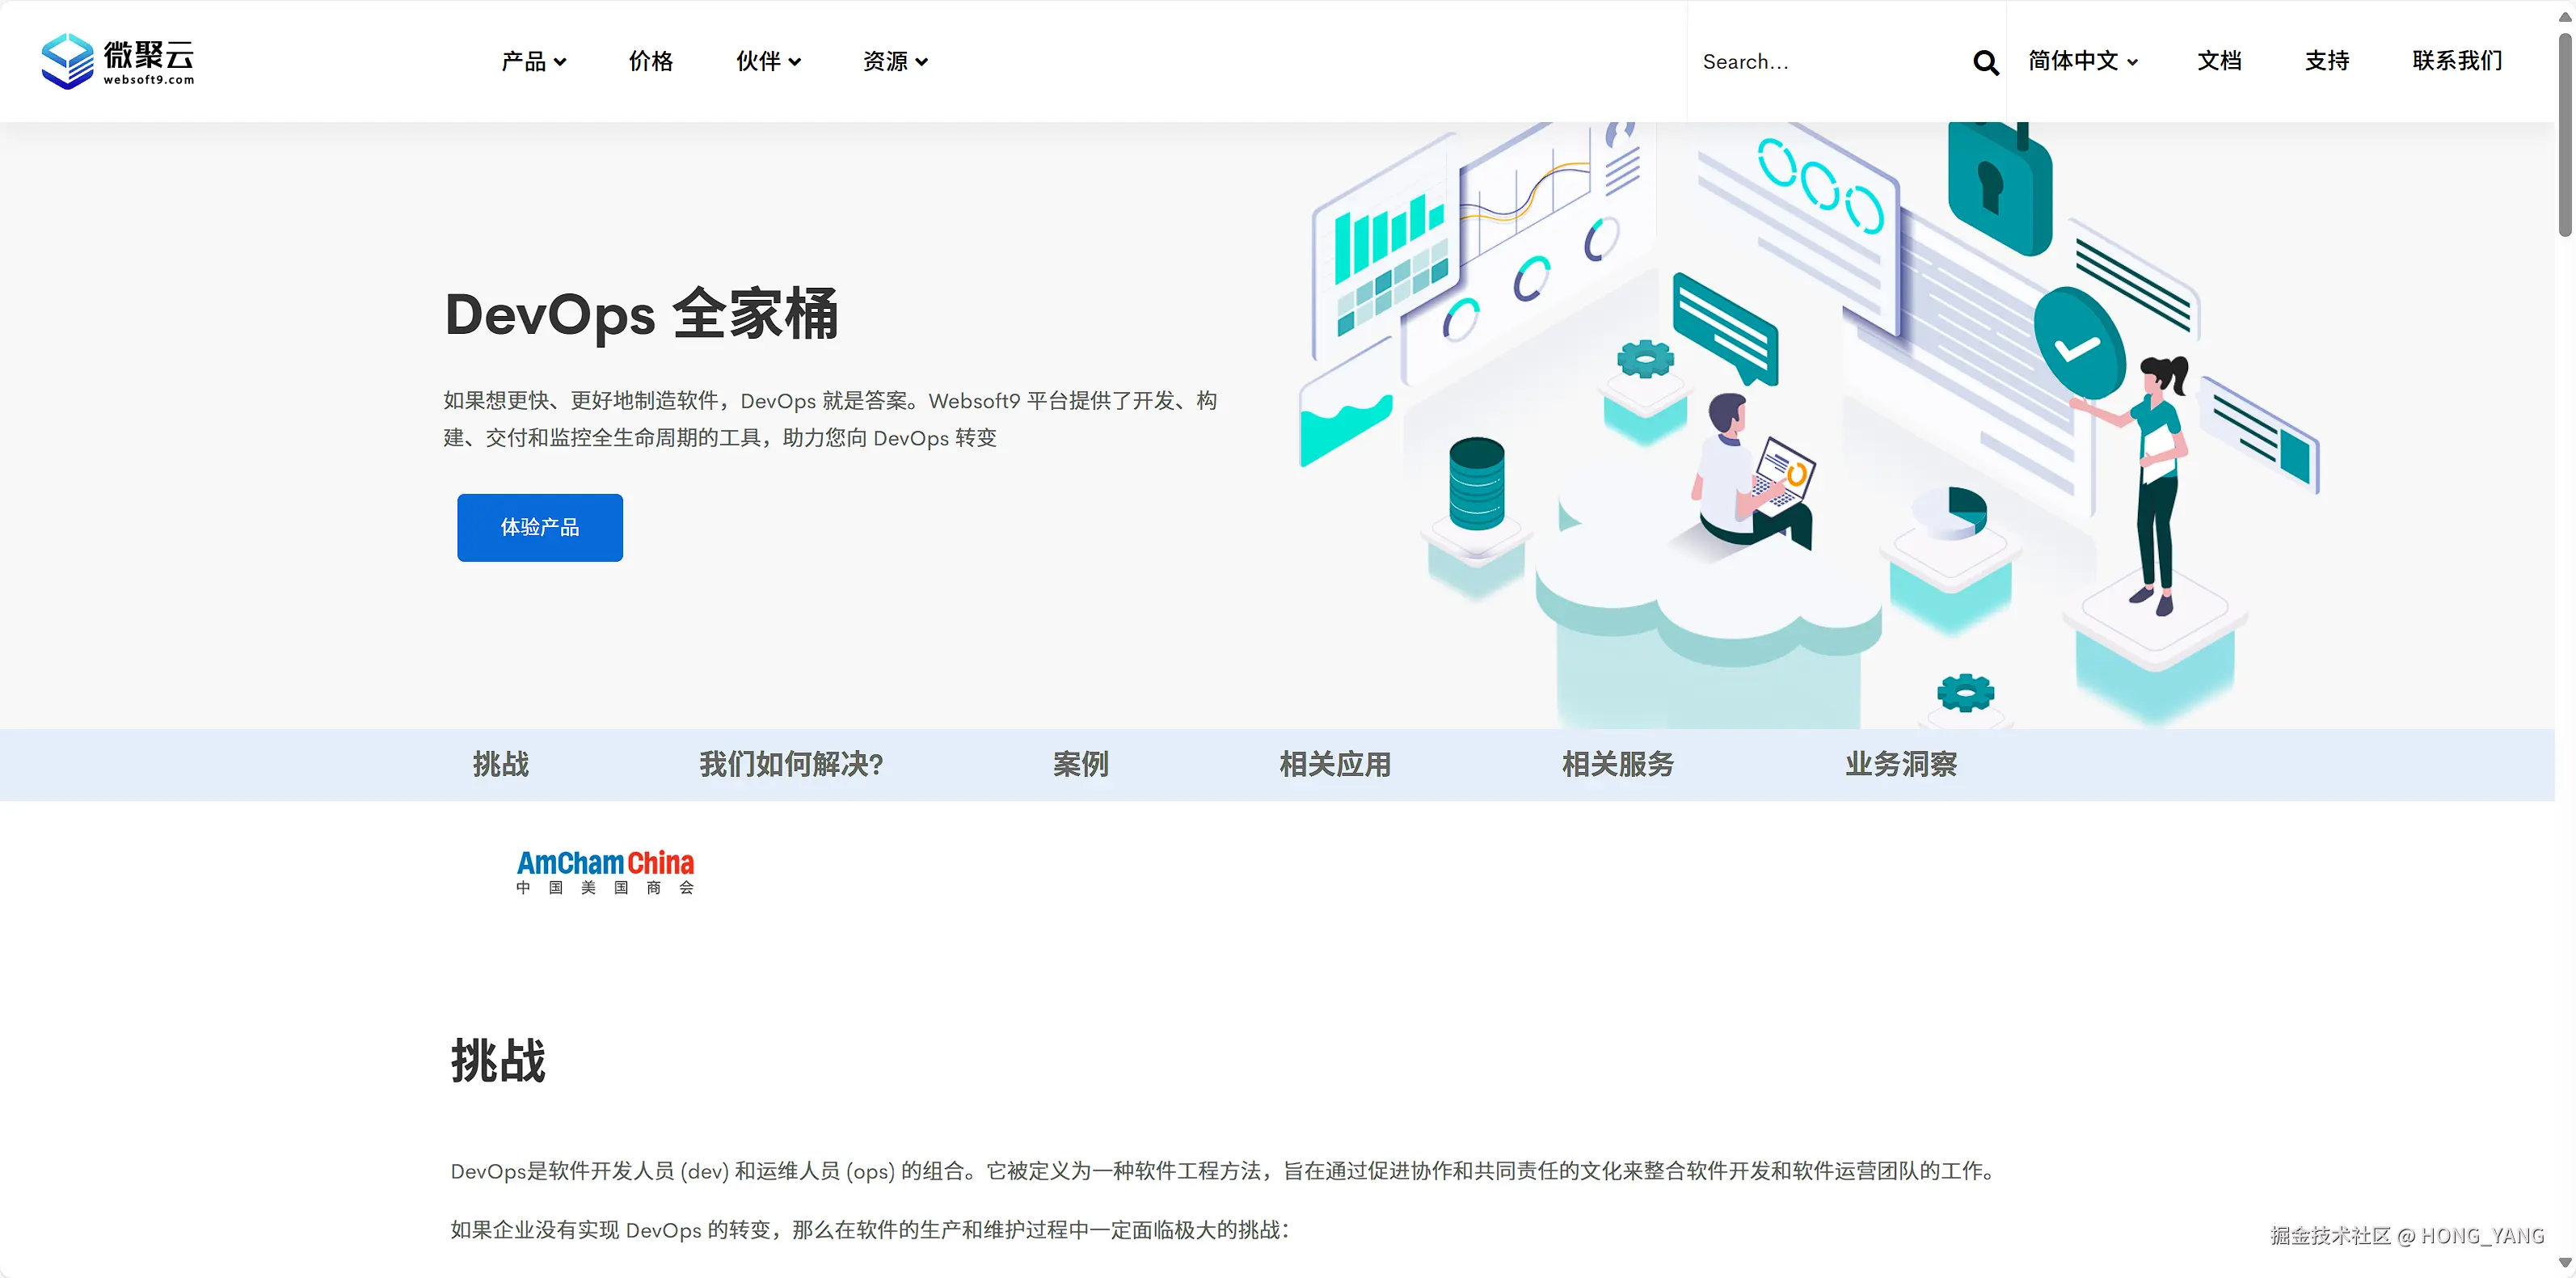Navigate to the 挑战 section tab
This screenshot has width=2576, height=1278.
[501, 764]
